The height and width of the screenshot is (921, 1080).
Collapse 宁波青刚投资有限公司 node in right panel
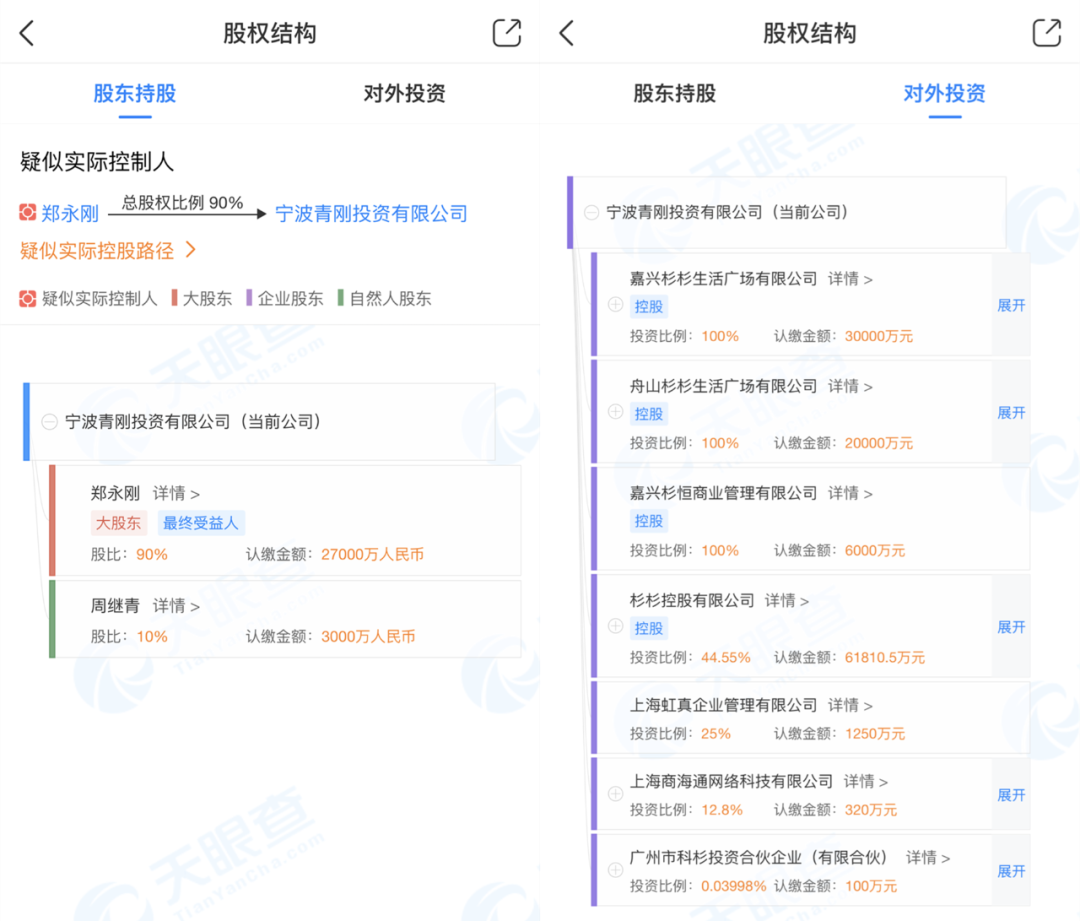591,212
